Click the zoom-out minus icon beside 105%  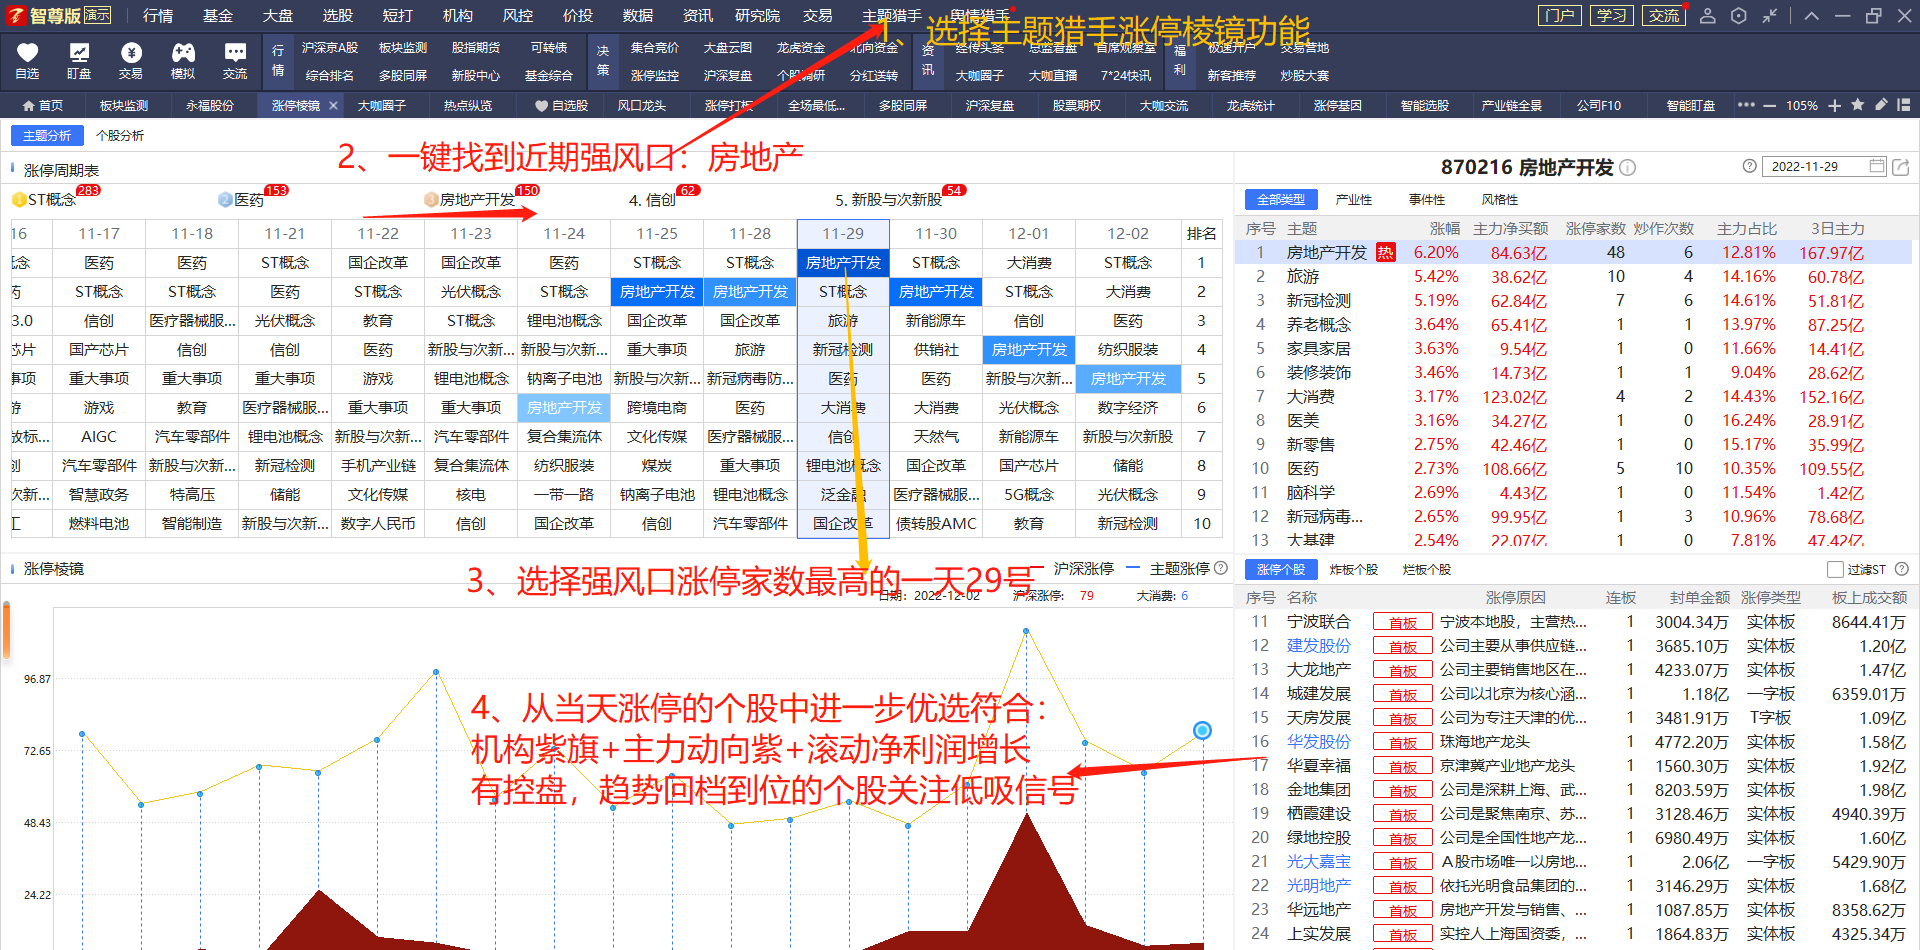pos(1769,106)
